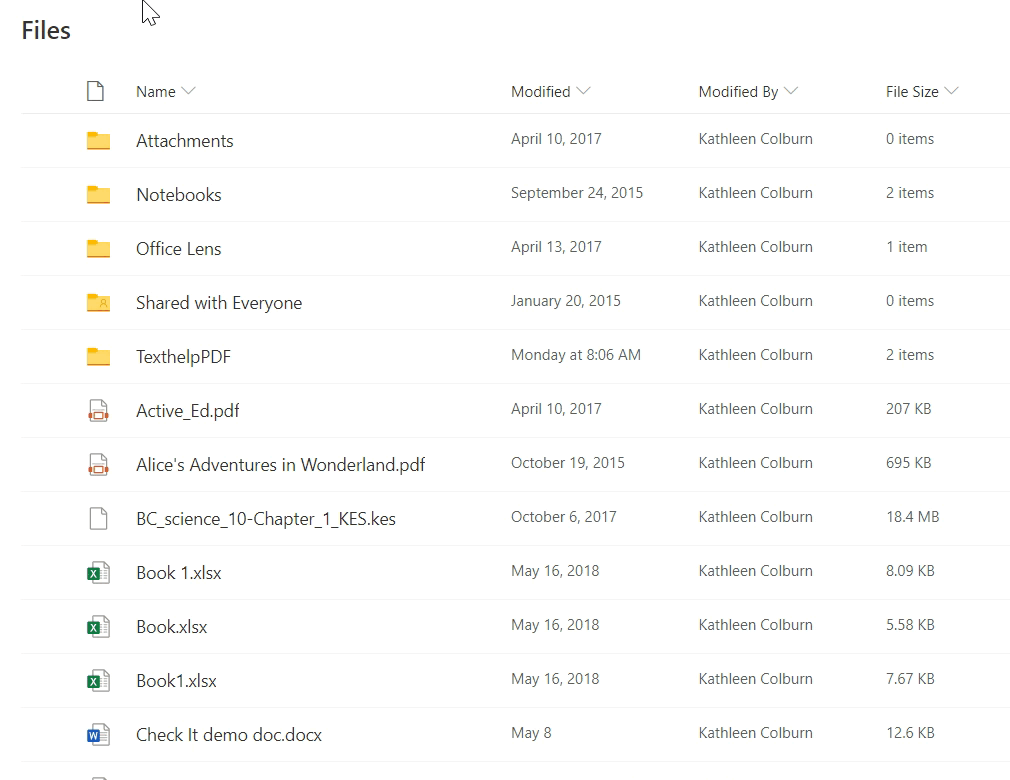
Task: Click the shared folder icon for Shared with Everyone
Action: (97, 302)
